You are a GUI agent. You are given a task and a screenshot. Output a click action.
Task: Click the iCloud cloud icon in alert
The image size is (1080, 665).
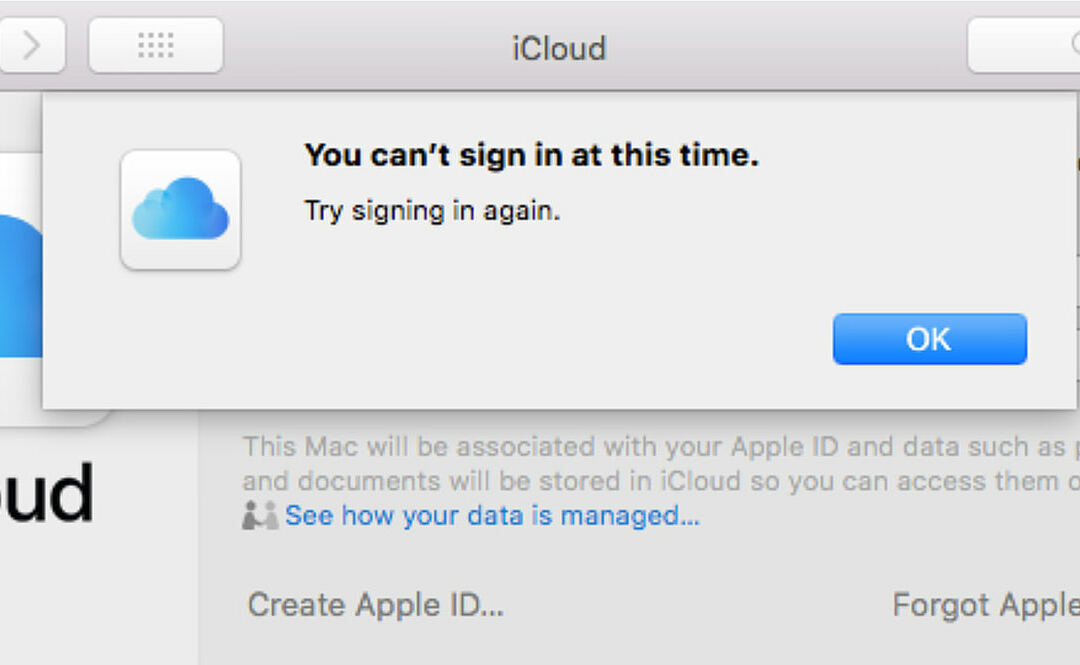180,209
